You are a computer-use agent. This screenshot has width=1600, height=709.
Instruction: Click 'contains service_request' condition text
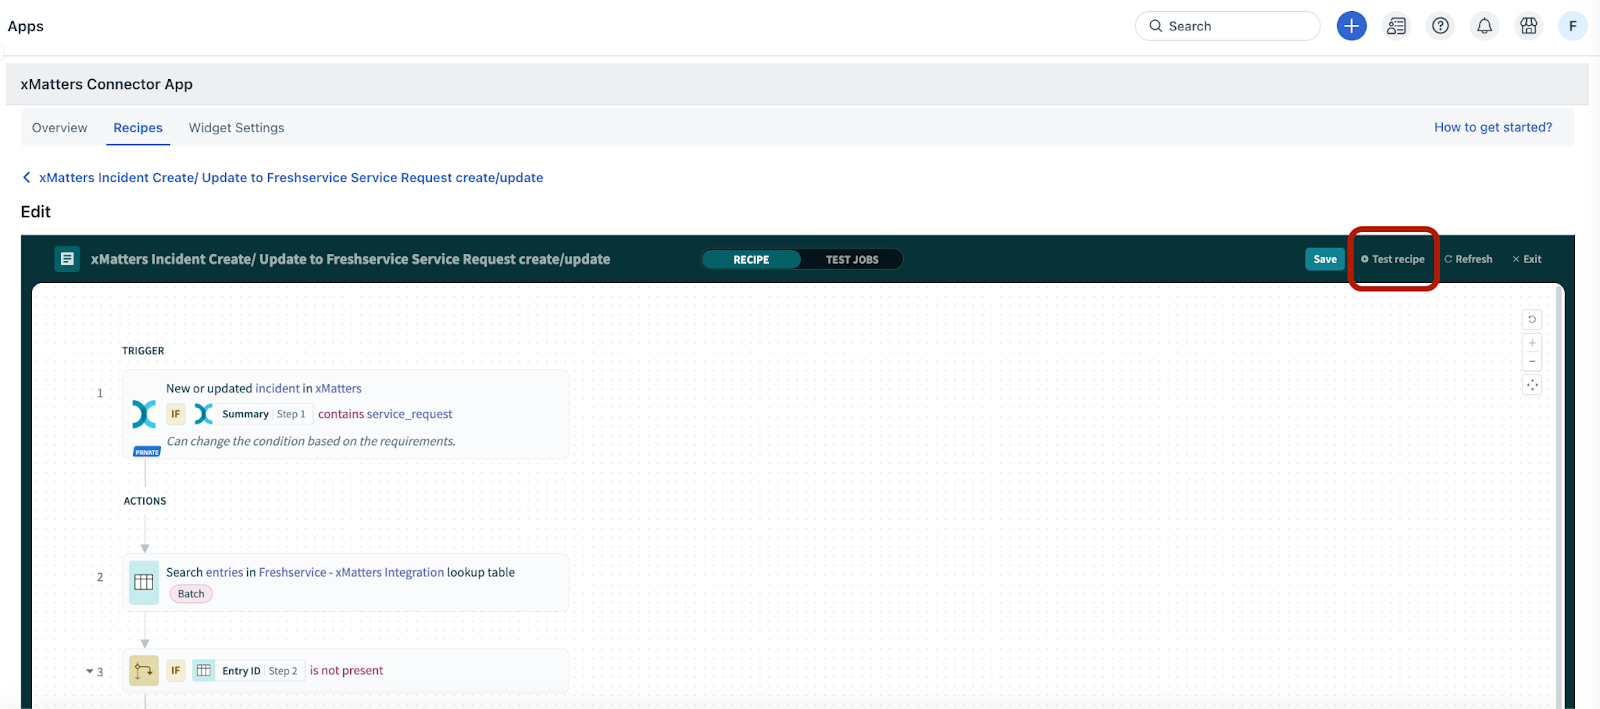[385, 414]
